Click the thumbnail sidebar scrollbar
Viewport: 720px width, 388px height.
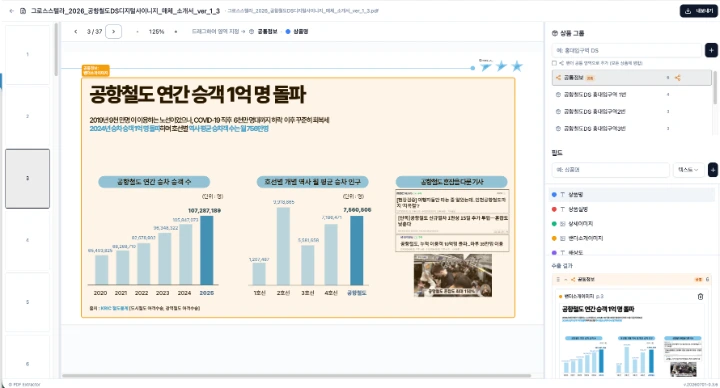coord(56,50)
